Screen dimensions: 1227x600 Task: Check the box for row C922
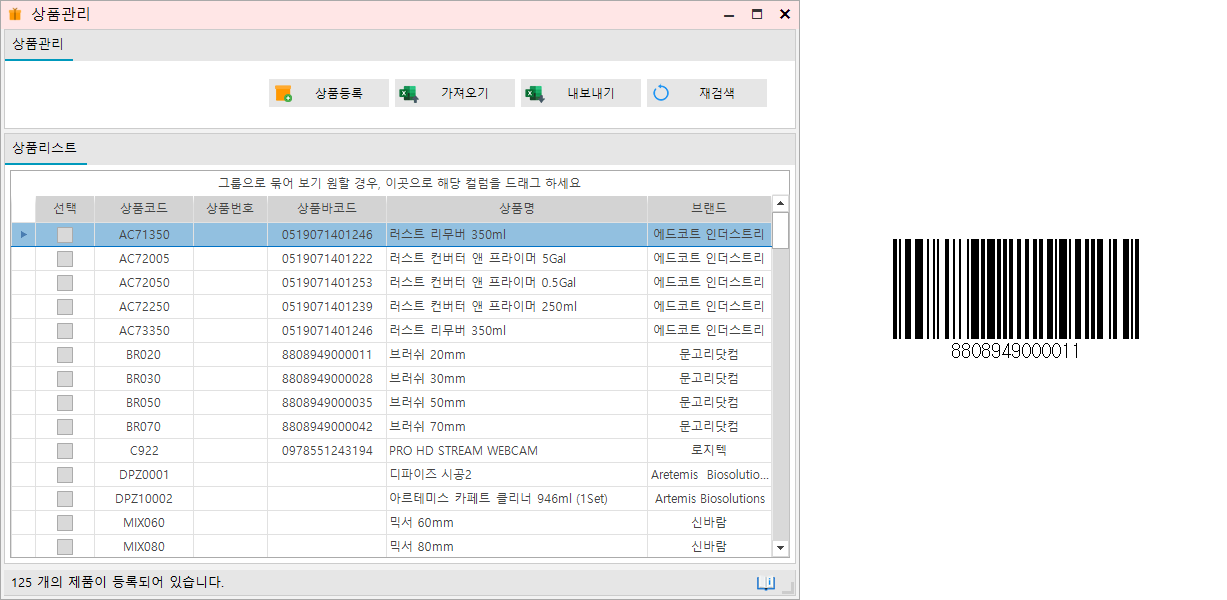coord(65,451)
